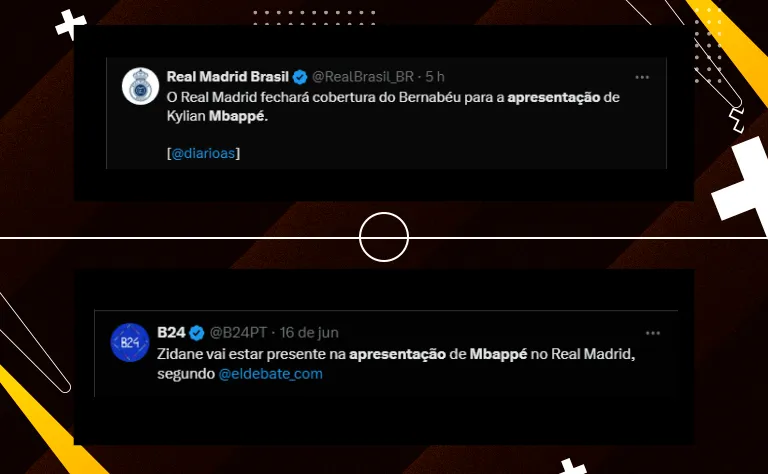Click verified badge beside B24 name
Screen dimensions: 768x474
pyautogui.click(x=197, y=333)
